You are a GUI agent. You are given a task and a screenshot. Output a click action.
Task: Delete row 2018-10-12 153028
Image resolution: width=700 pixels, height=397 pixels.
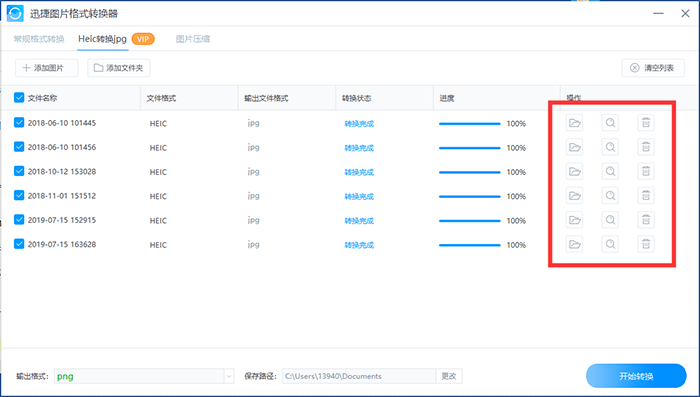(x=646, y=171)
